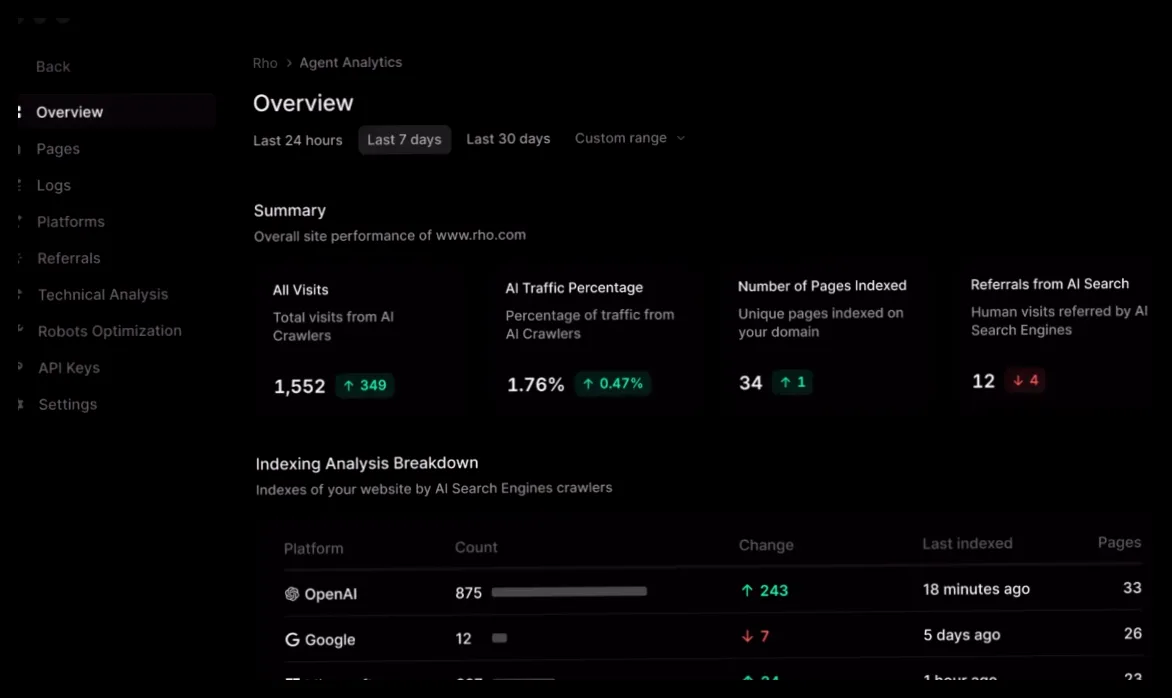Open Pages in the sidebar
This screenshot has height=698, width=1172.
coord(58,149)
